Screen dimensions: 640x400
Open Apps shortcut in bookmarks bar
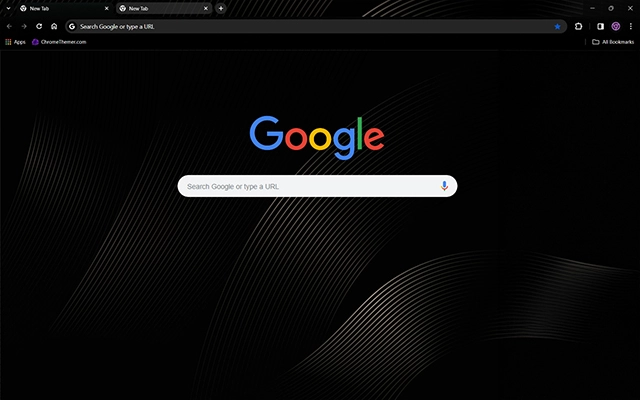coord(15,42)
